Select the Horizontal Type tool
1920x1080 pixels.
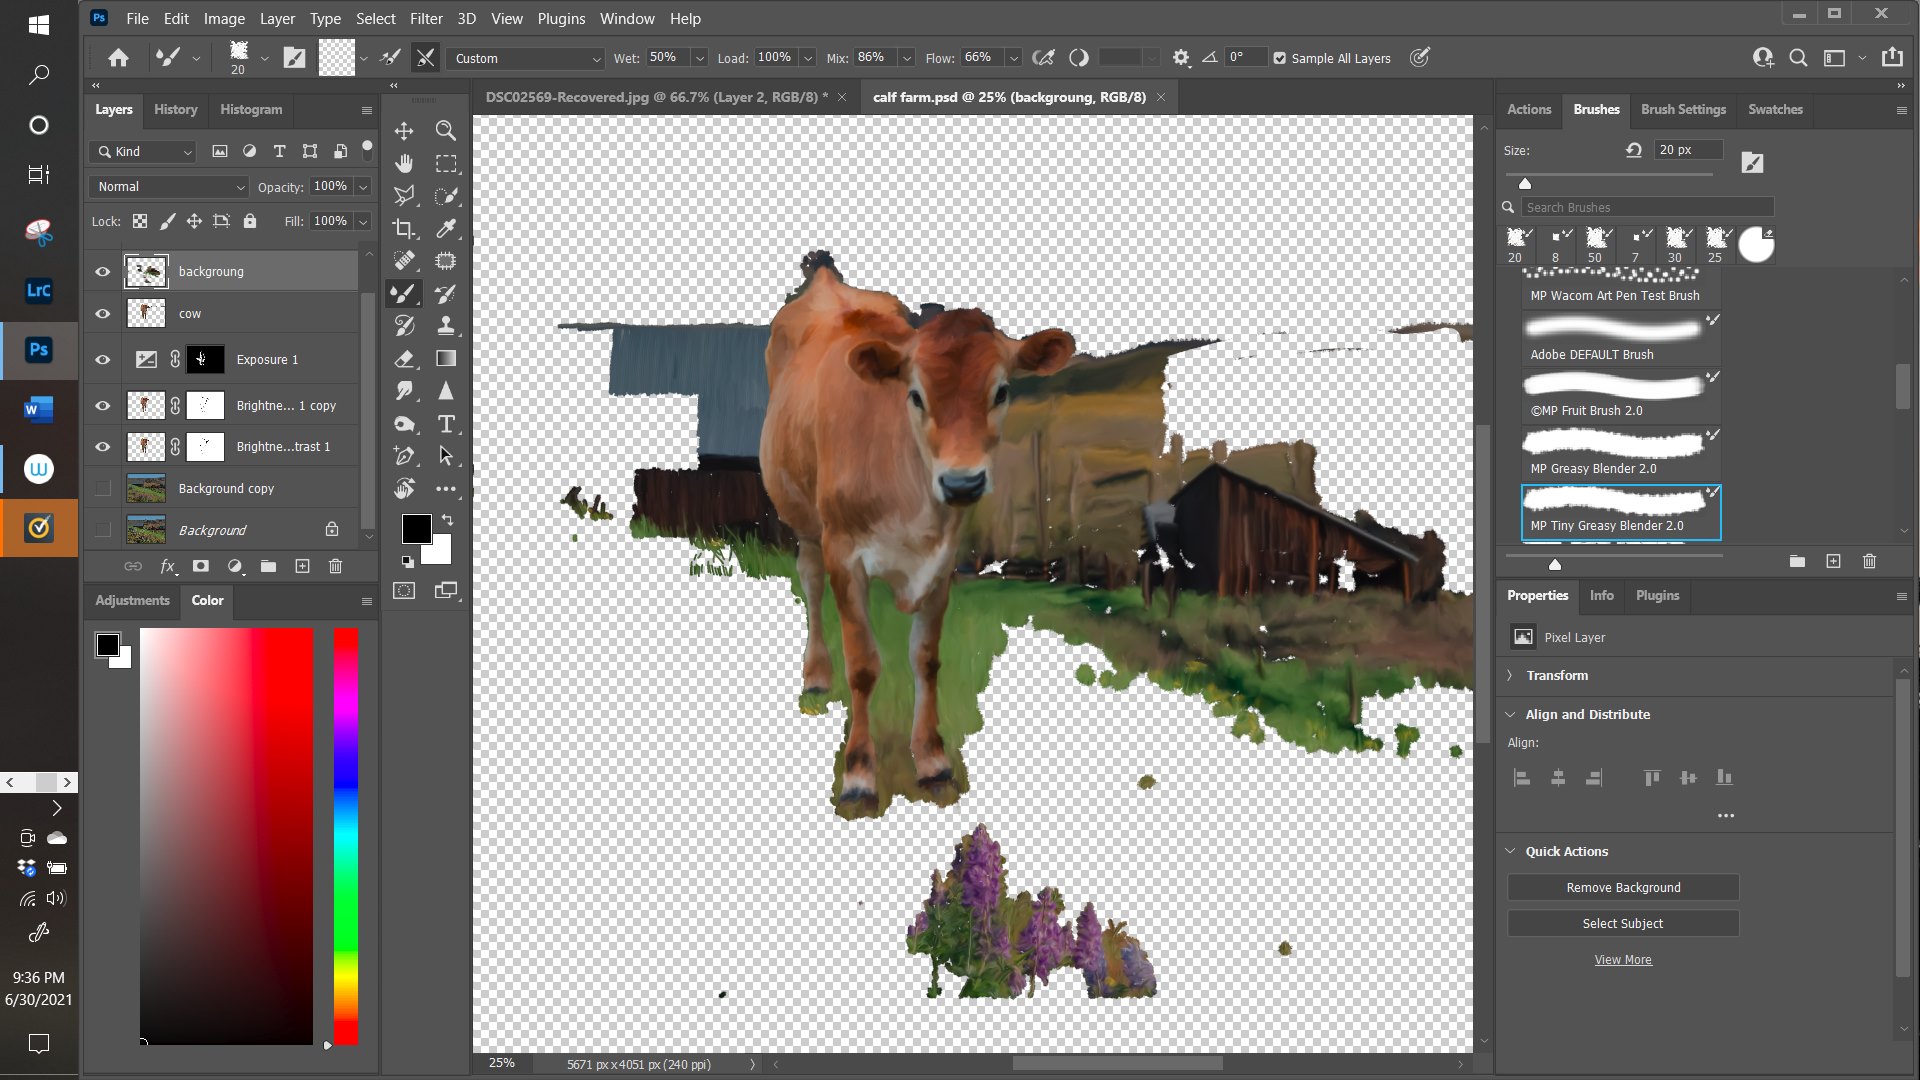(x=446, y=424)
